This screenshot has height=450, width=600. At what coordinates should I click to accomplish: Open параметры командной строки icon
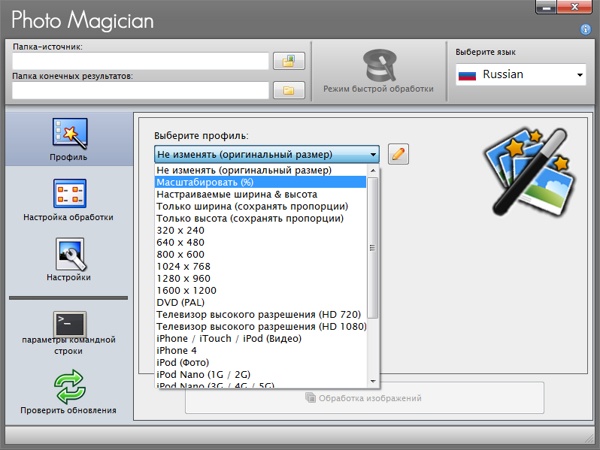click(69, 324)
